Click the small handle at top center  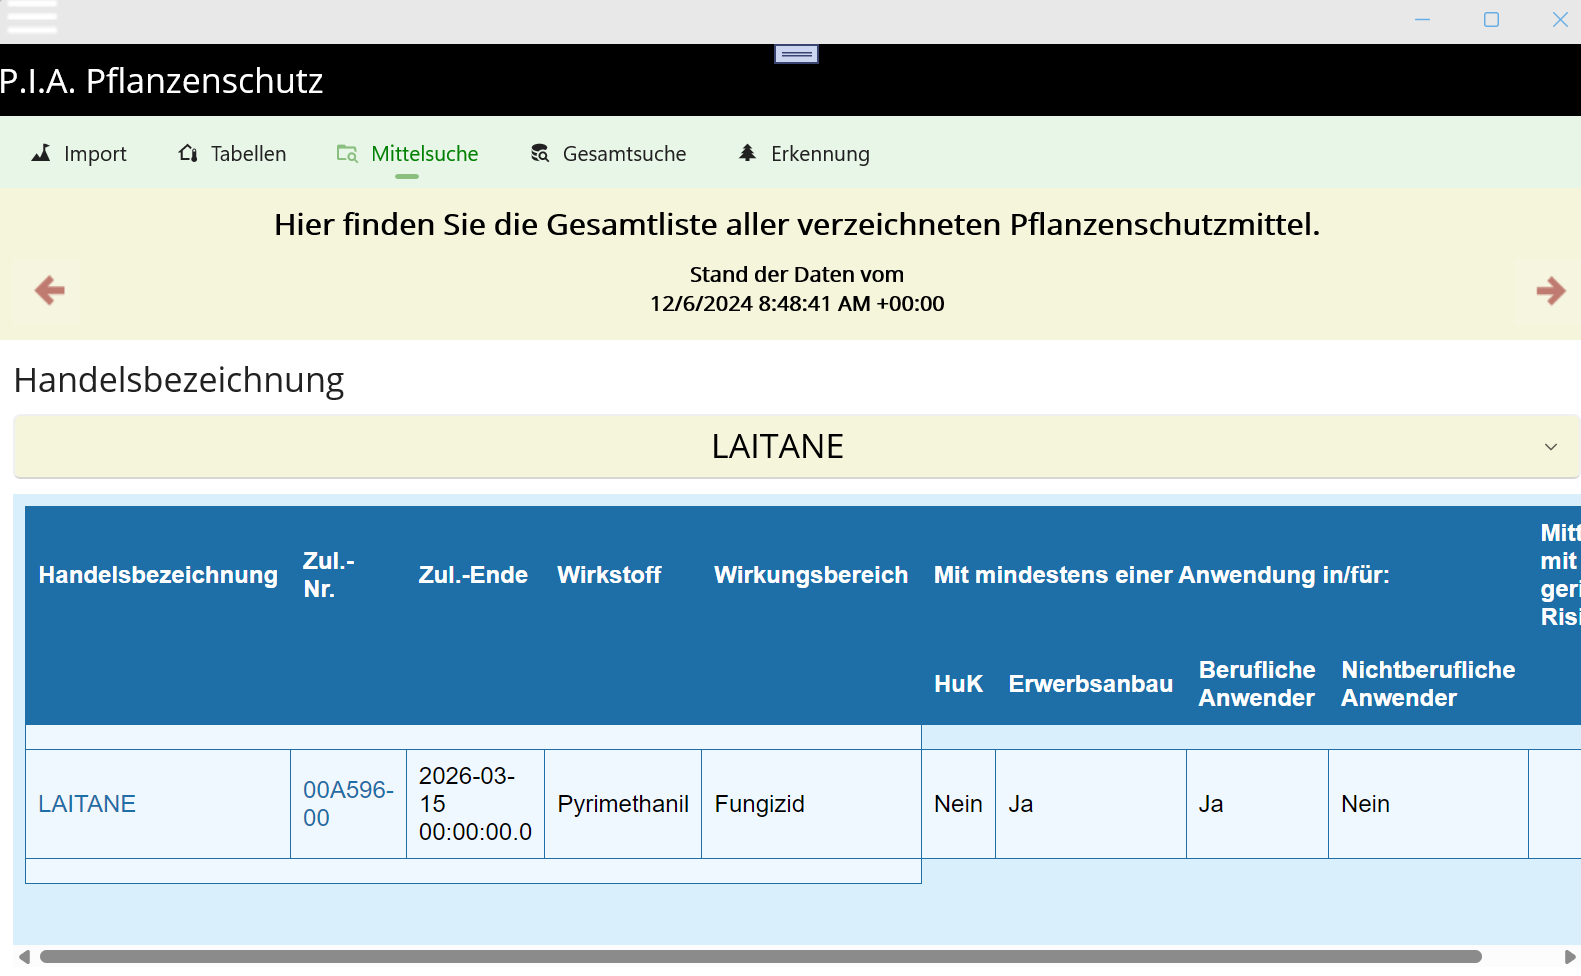(x=796, y=54)
